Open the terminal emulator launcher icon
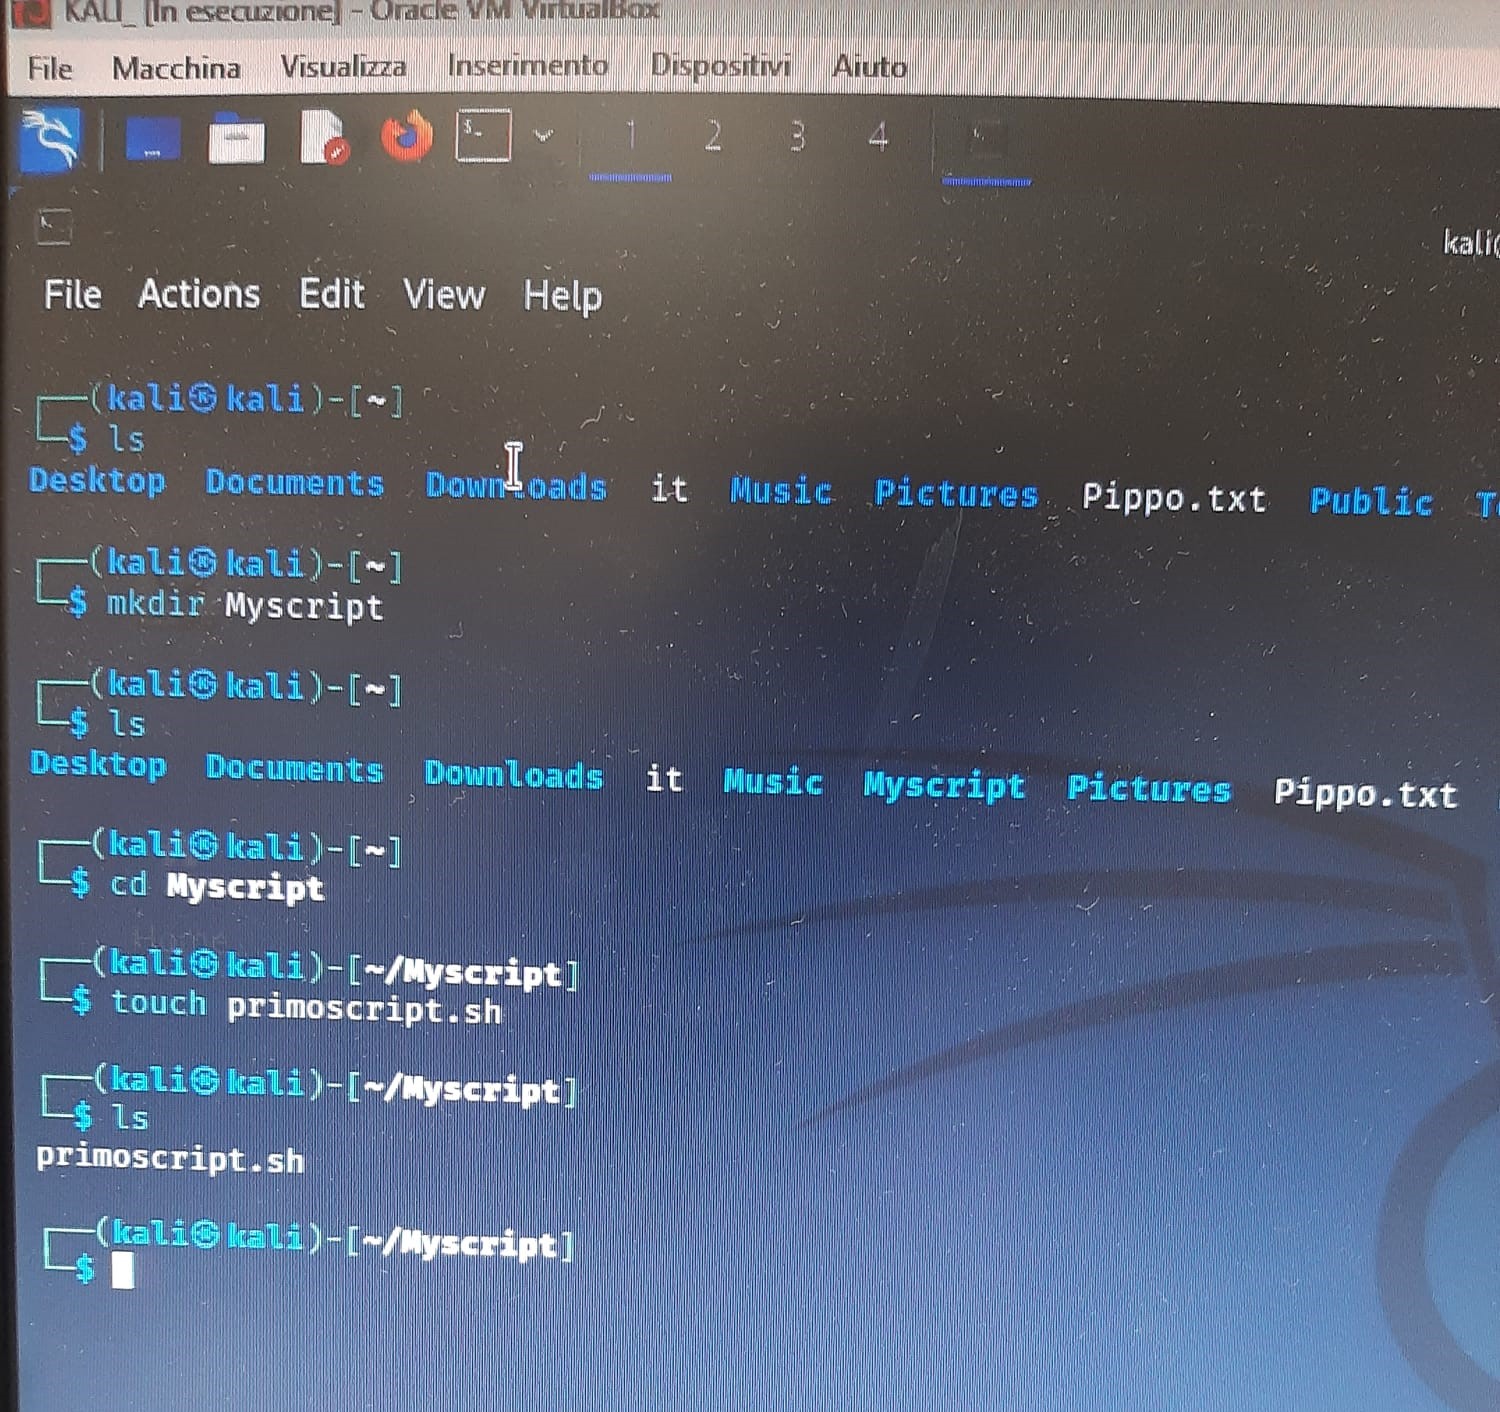 pyautogui.click(x=483, y=135)
